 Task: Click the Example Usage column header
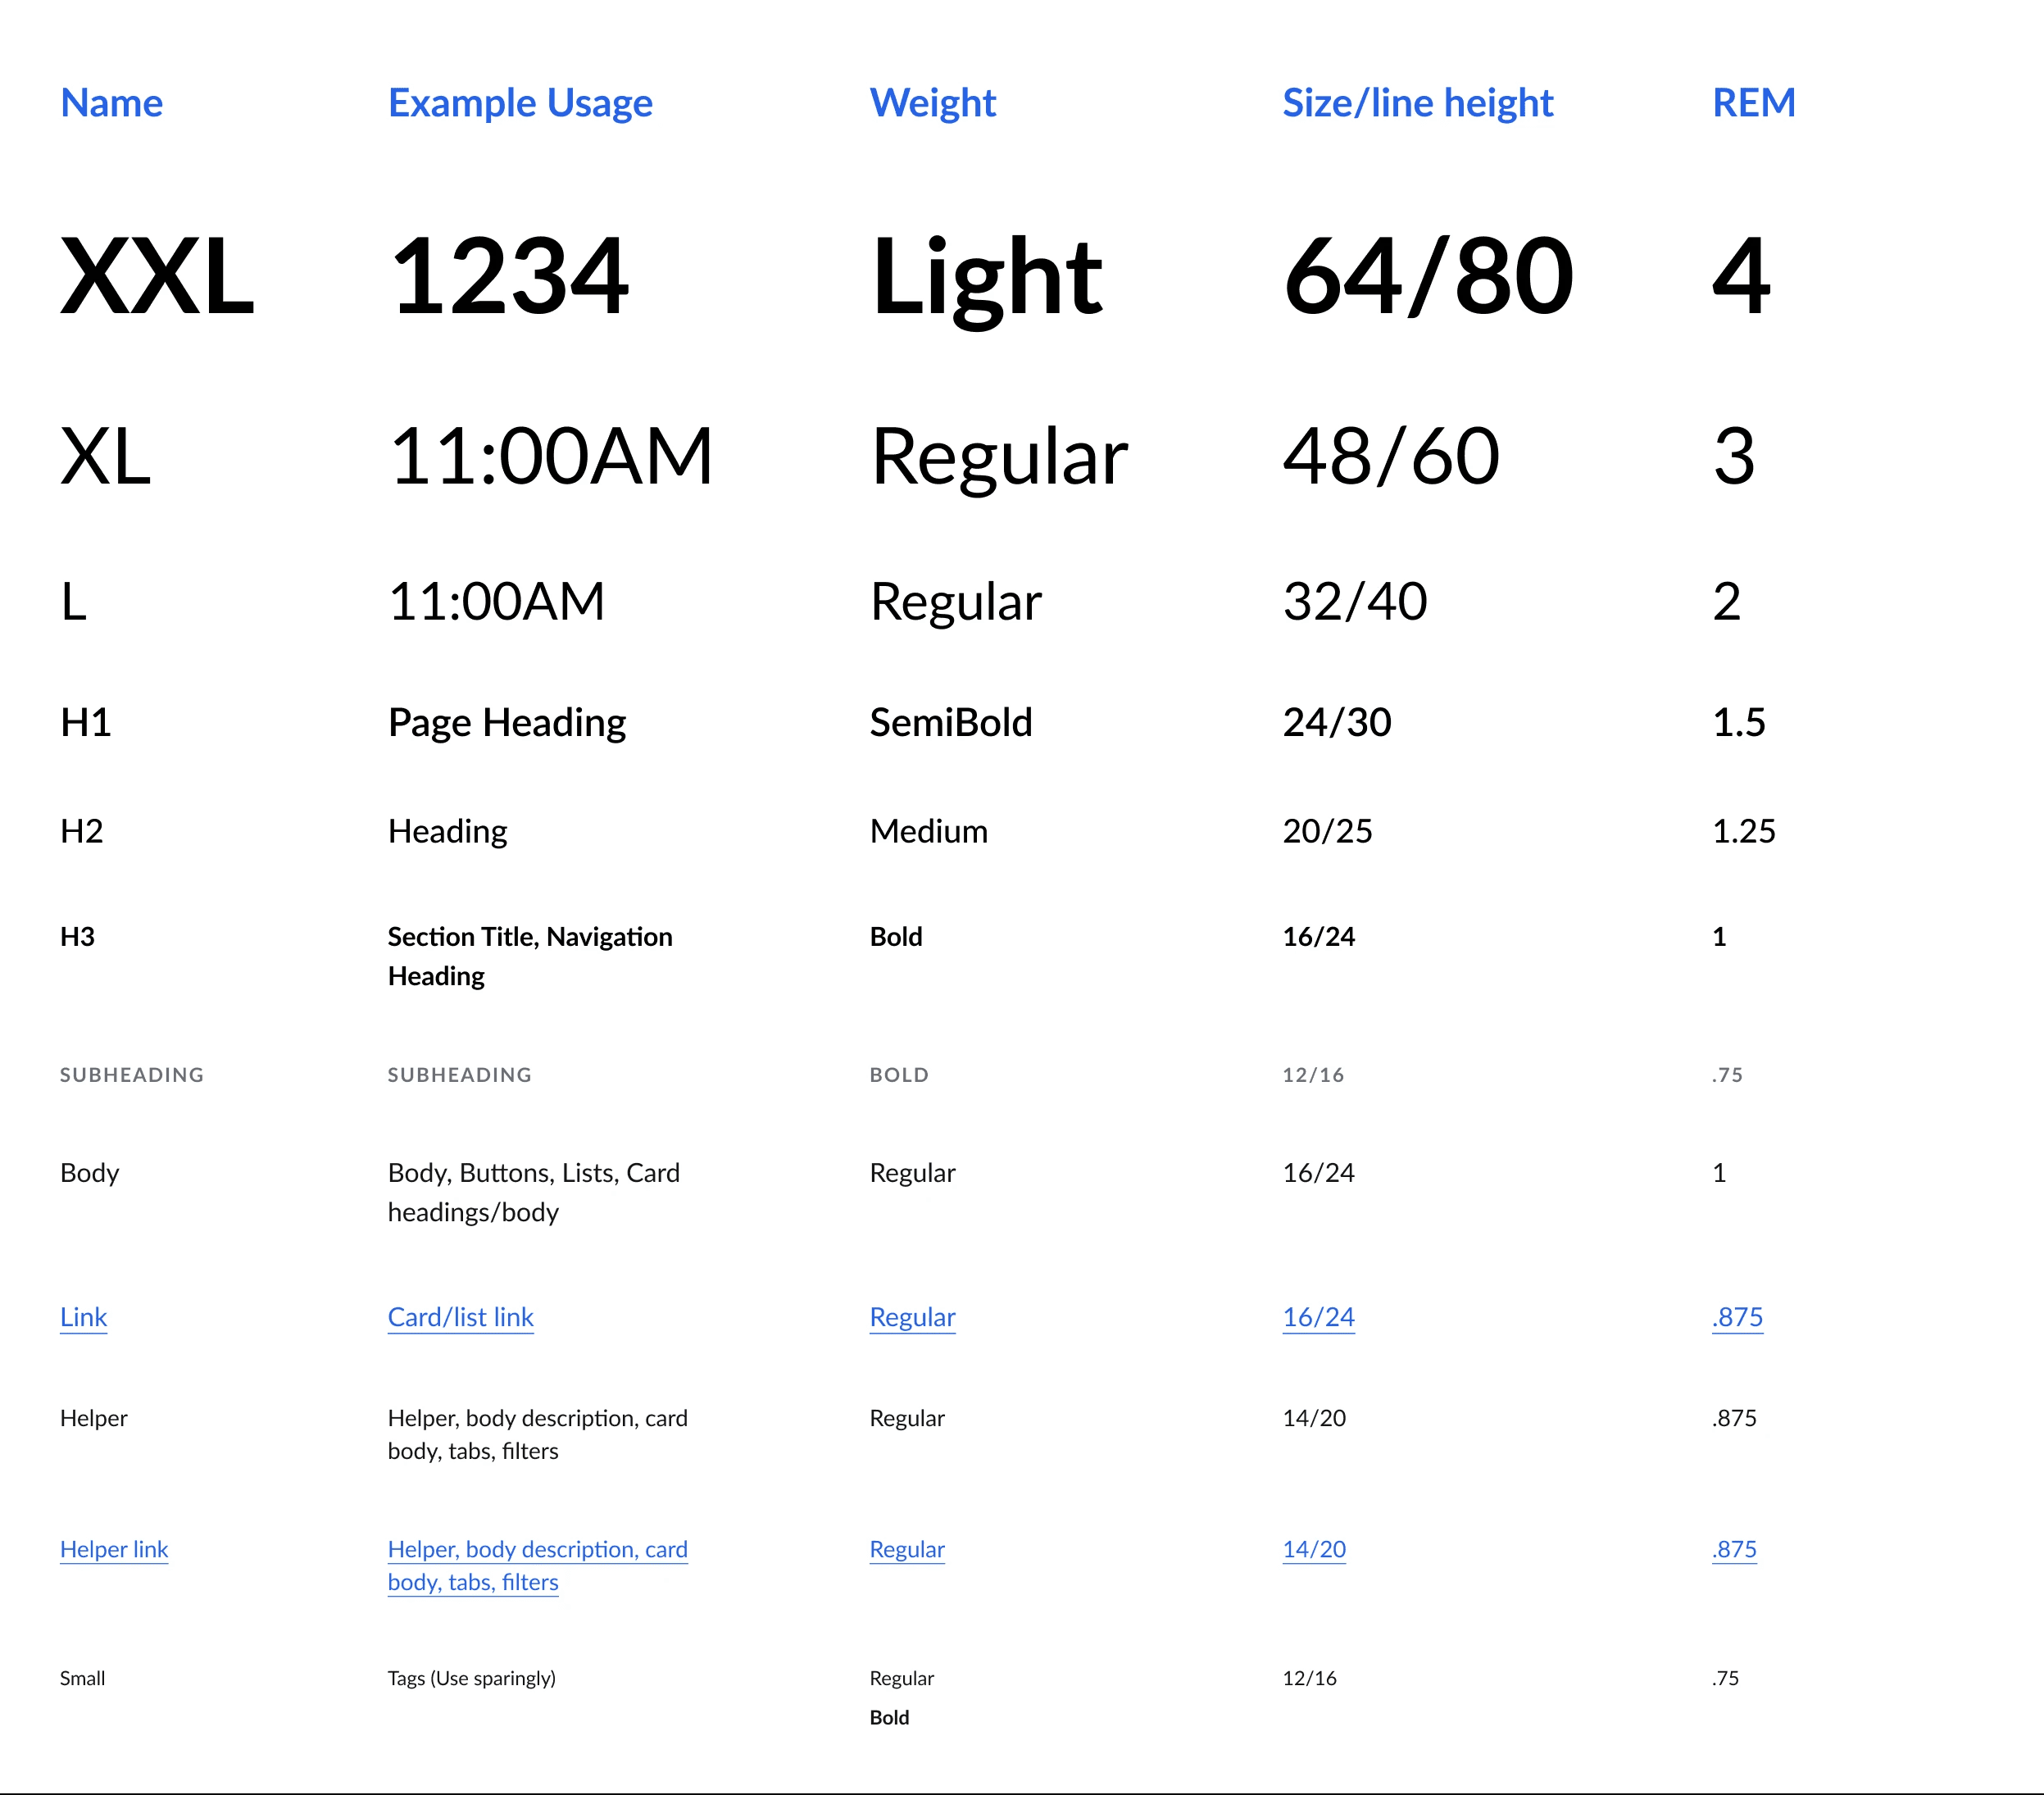pos(520,103)
